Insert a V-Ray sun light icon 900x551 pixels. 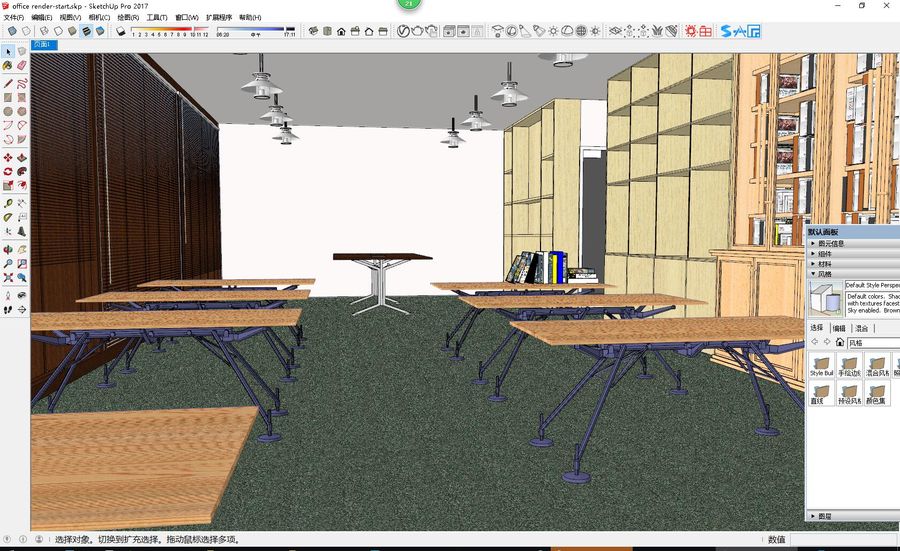pos(553,31)
